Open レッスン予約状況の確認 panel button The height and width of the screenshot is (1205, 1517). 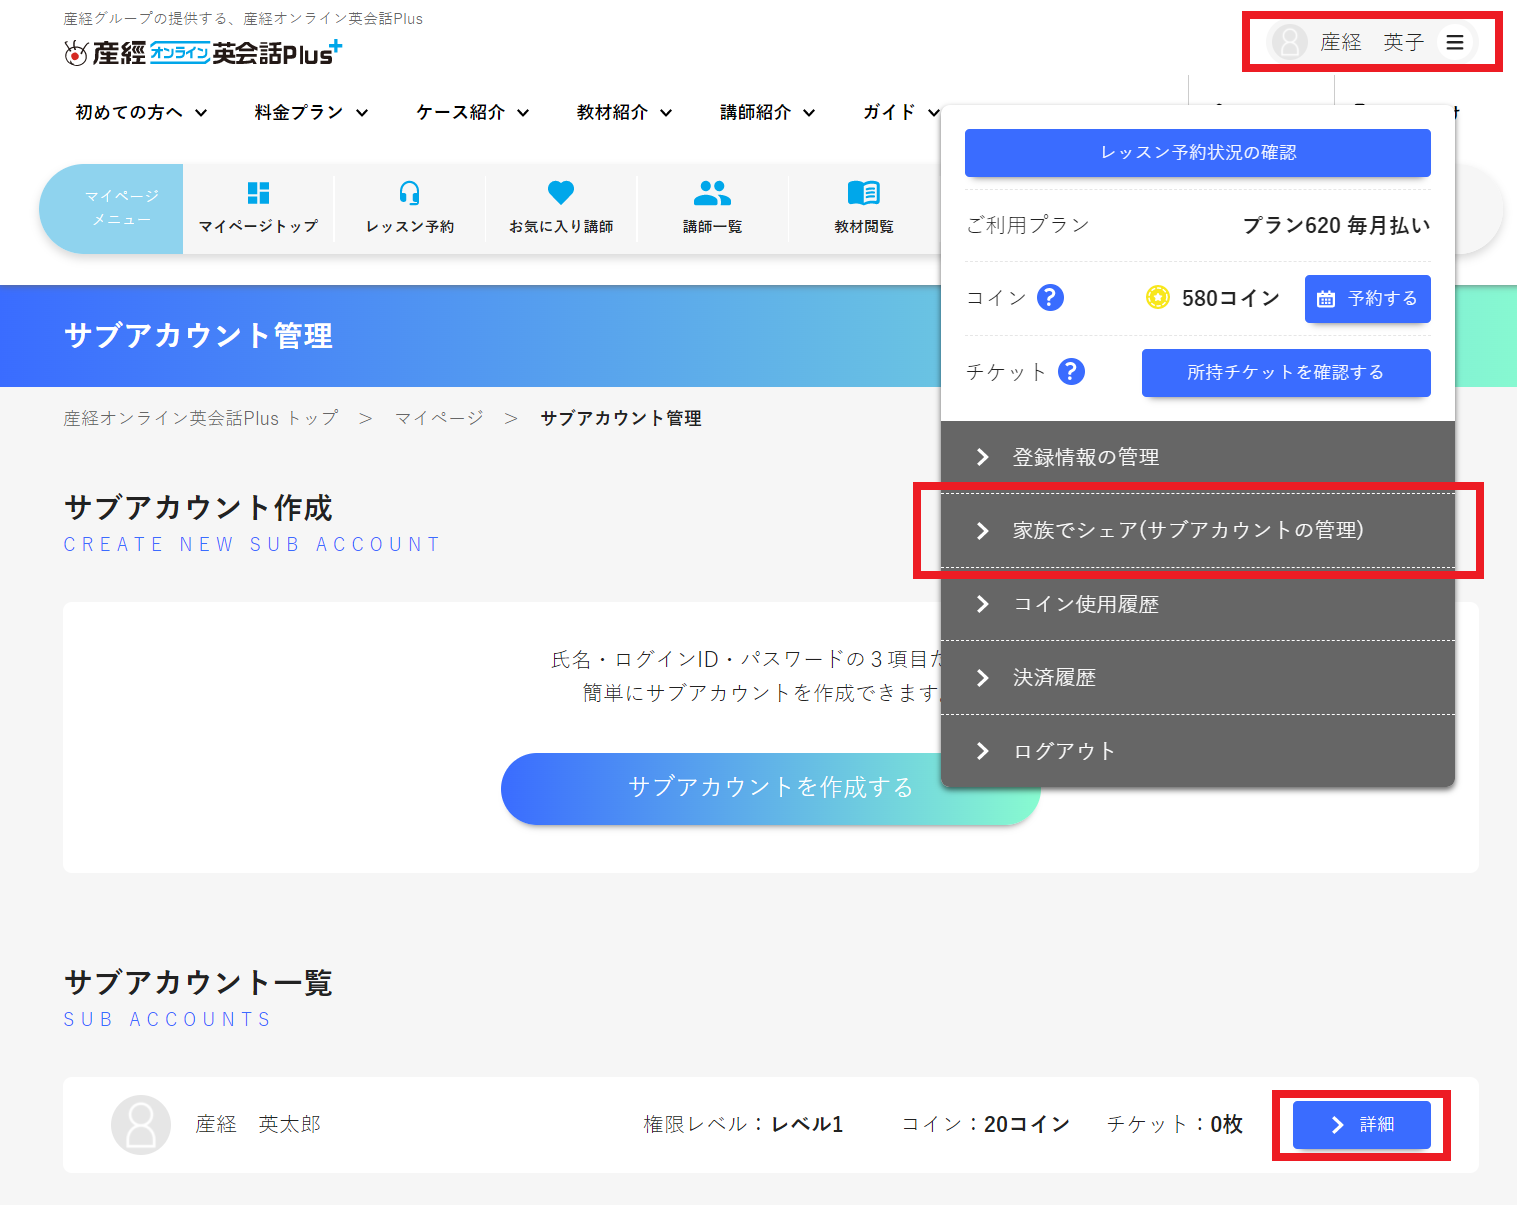1197,152
